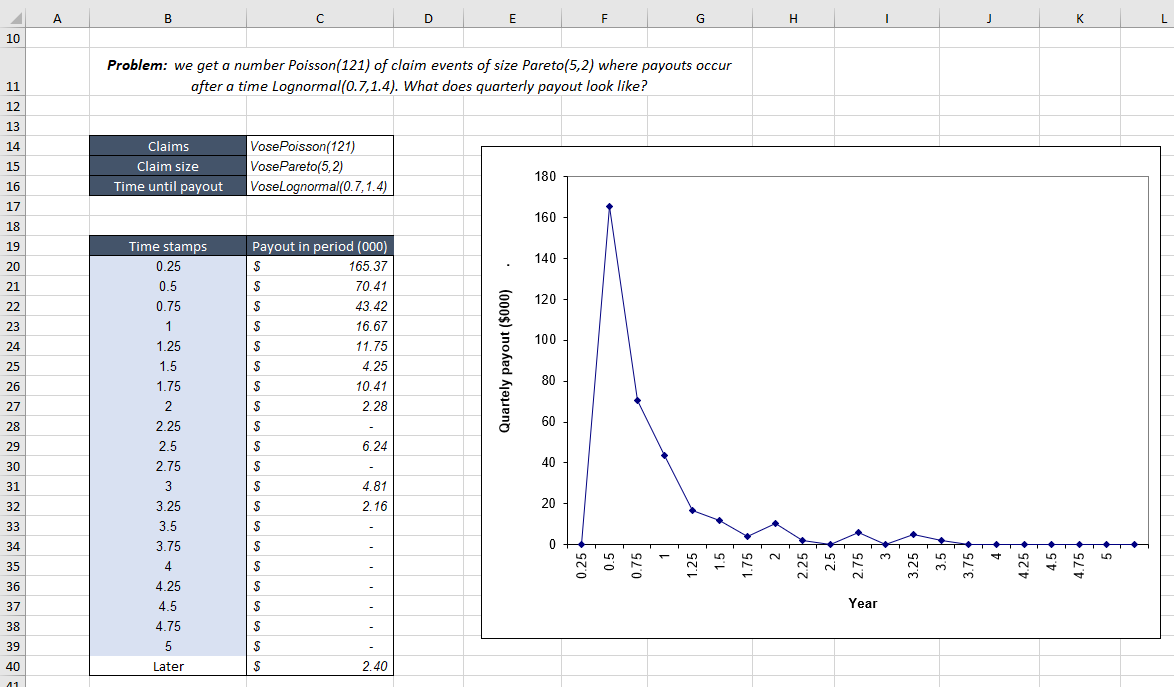Select column header D
The height and width of the screenshot is (687, 1174).
[428, 18]
